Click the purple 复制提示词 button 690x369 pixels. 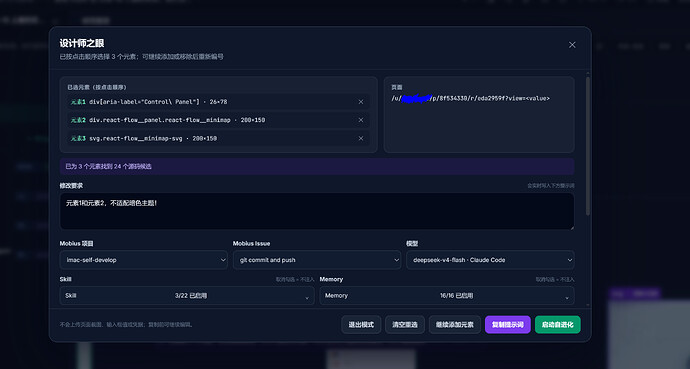click(x=508, y=325)
